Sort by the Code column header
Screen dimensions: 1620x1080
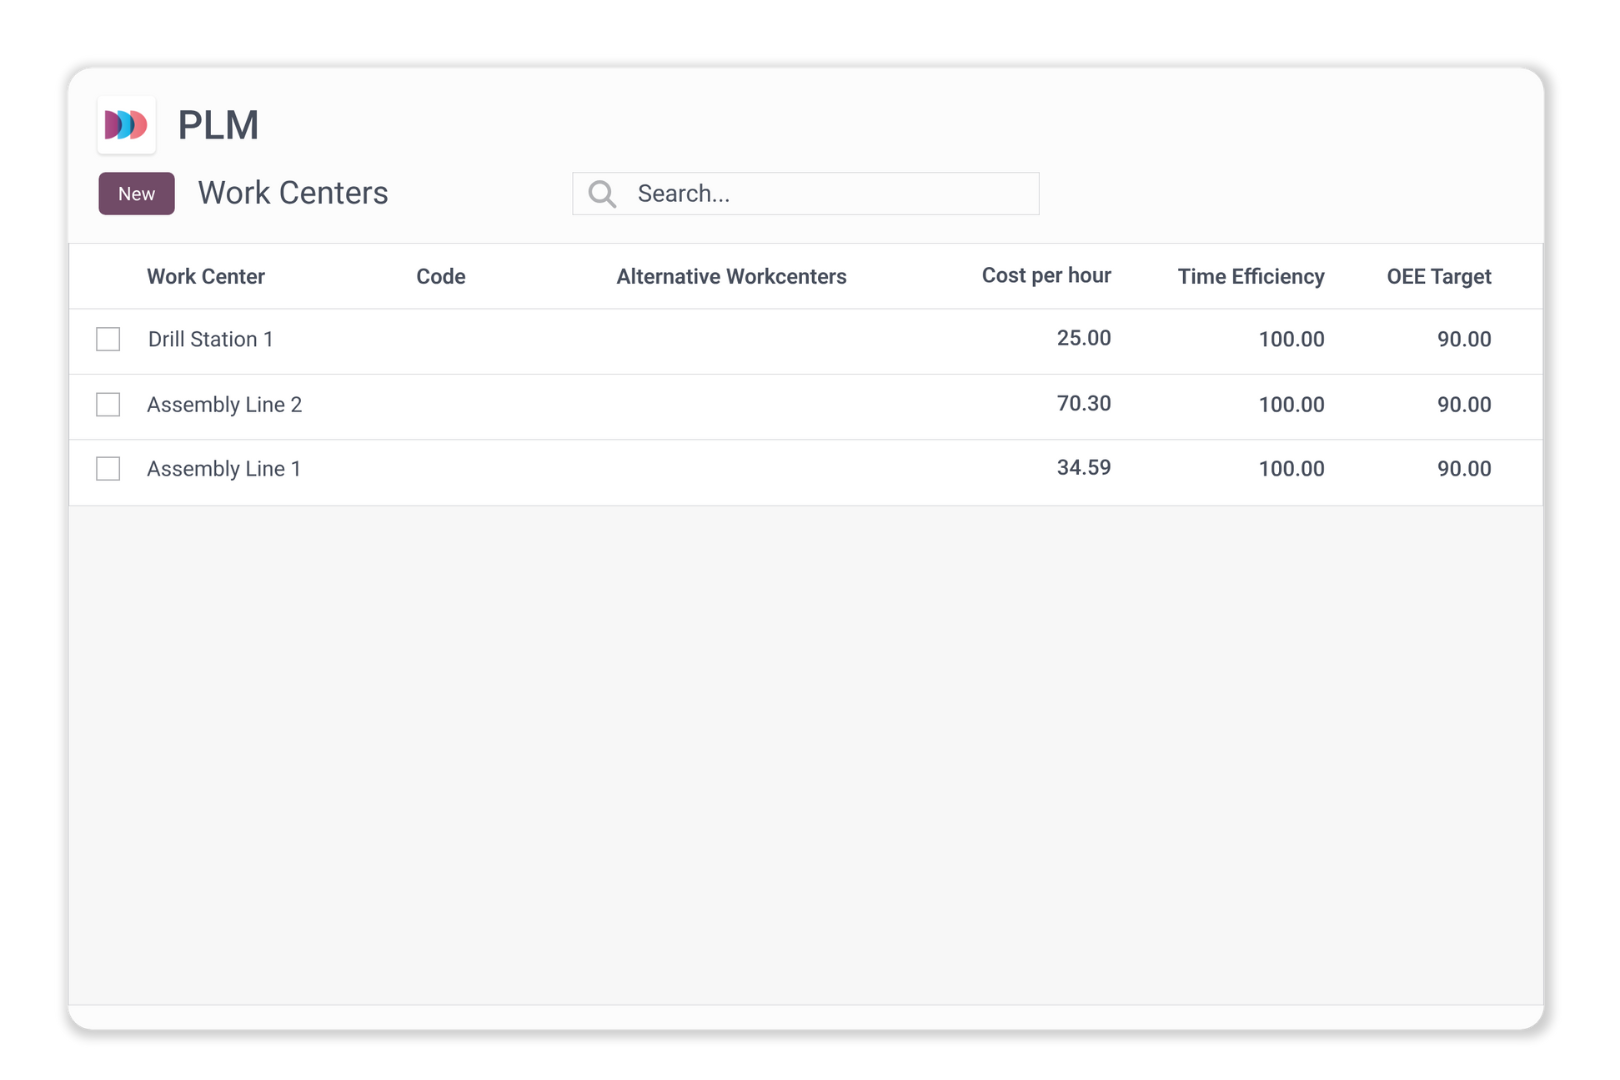pos(441,277)
